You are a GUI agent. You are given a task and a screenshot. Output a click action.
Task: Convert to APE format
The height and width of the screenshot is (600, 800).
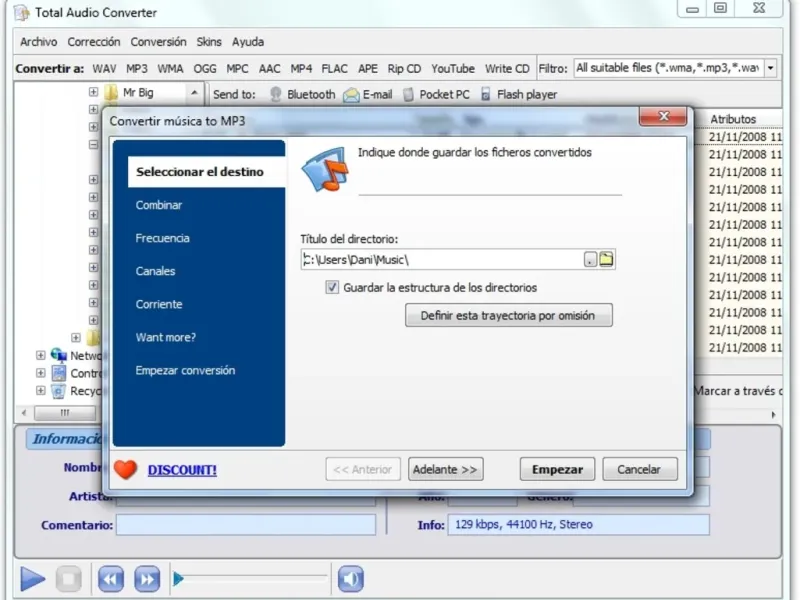pos(368,68)
